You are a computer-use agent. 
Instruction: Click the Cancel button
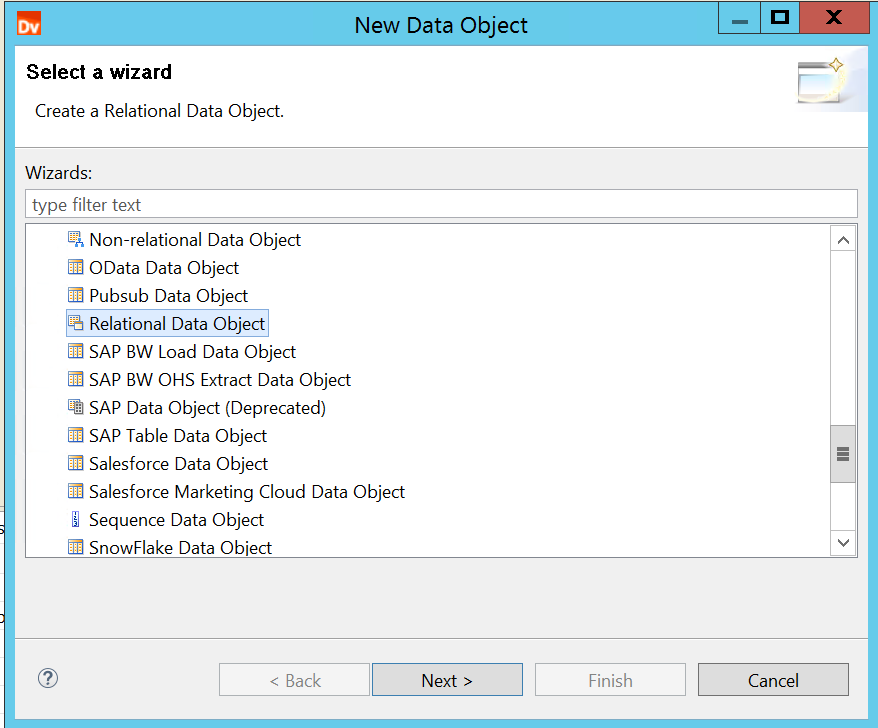click(773, 680)
